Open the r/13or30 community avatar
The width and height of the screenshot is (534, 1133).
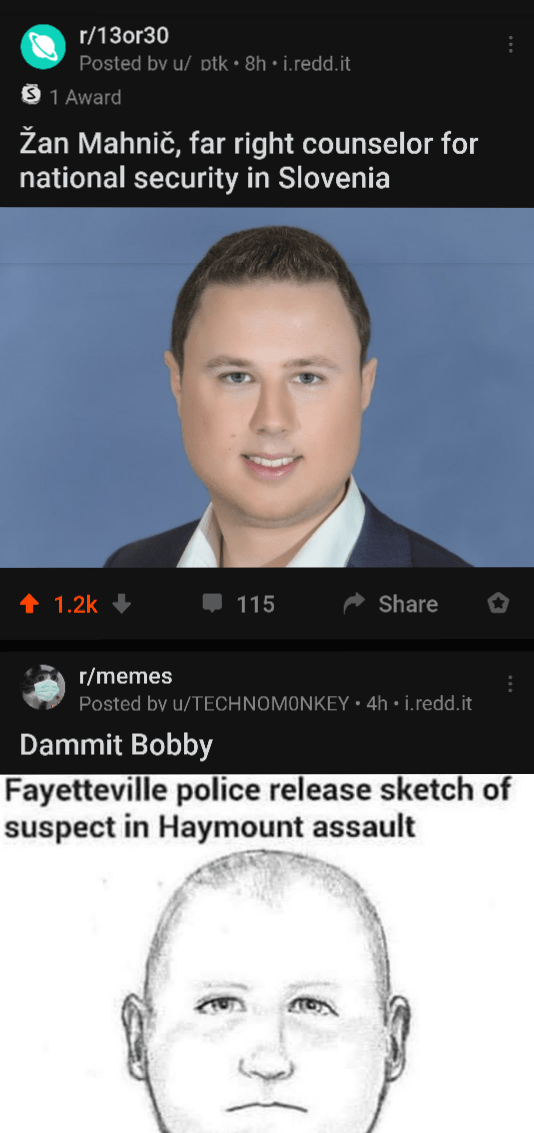[x=43, y=47]
